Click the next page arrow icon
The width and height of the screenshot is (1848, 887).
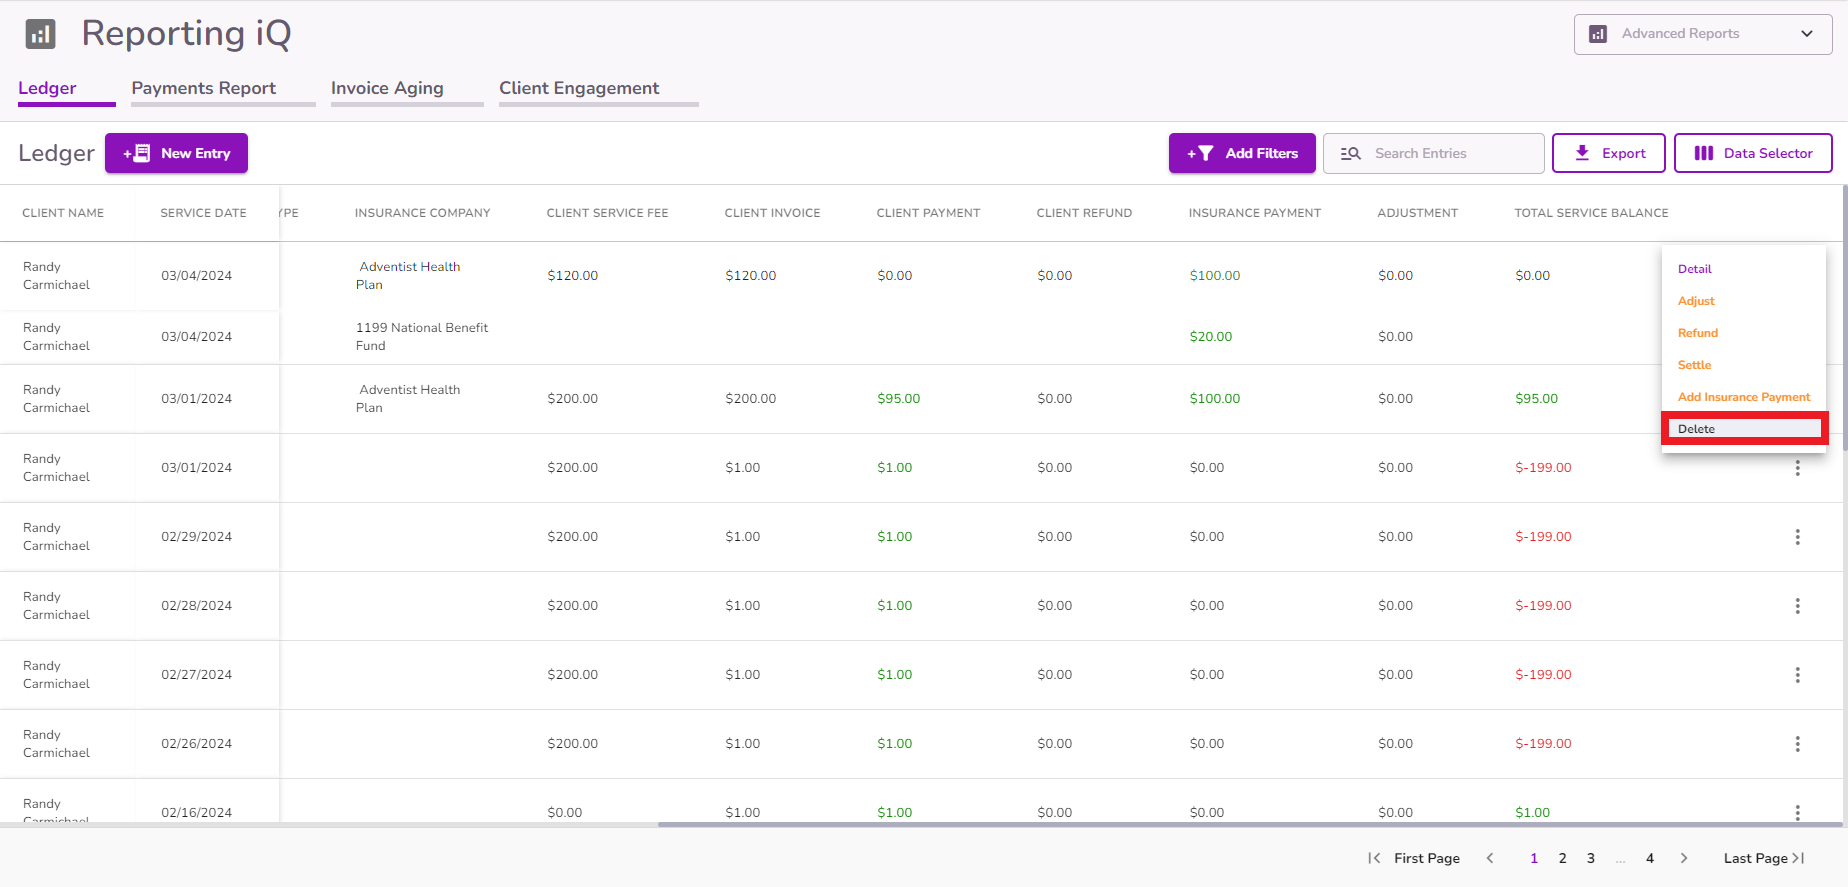1684,858
